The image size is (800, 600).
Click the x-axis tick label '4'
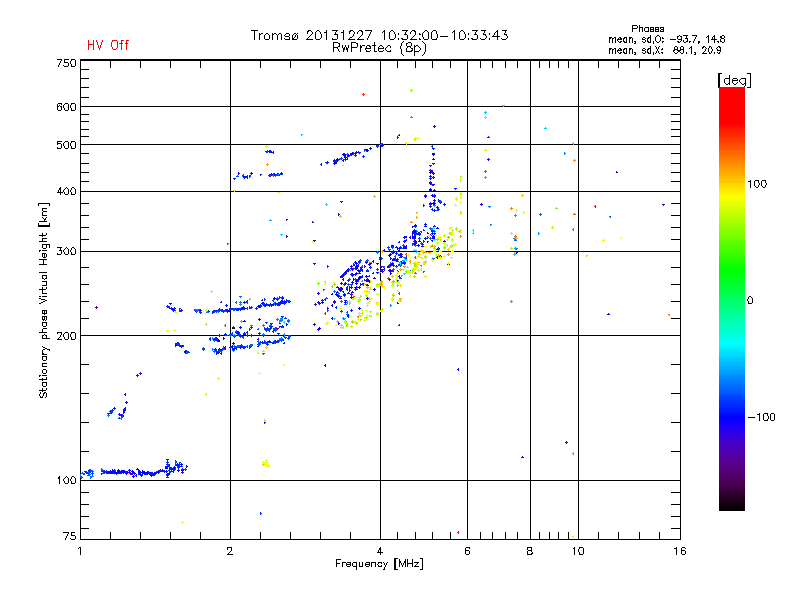pyautogui.click(x=380, y=551)
